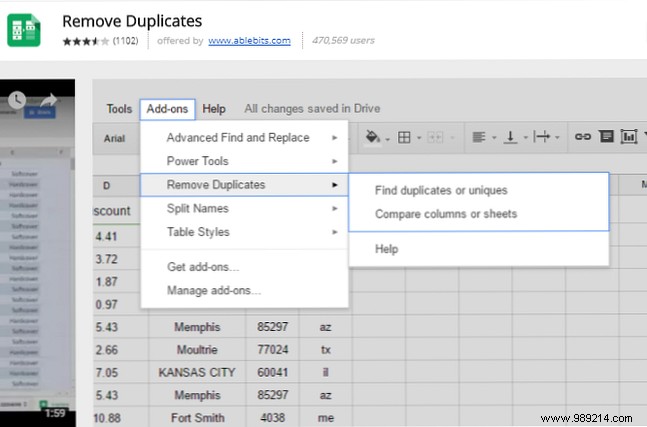Click the cell containing il
647x427 pixels.
[x=326, y=373]
